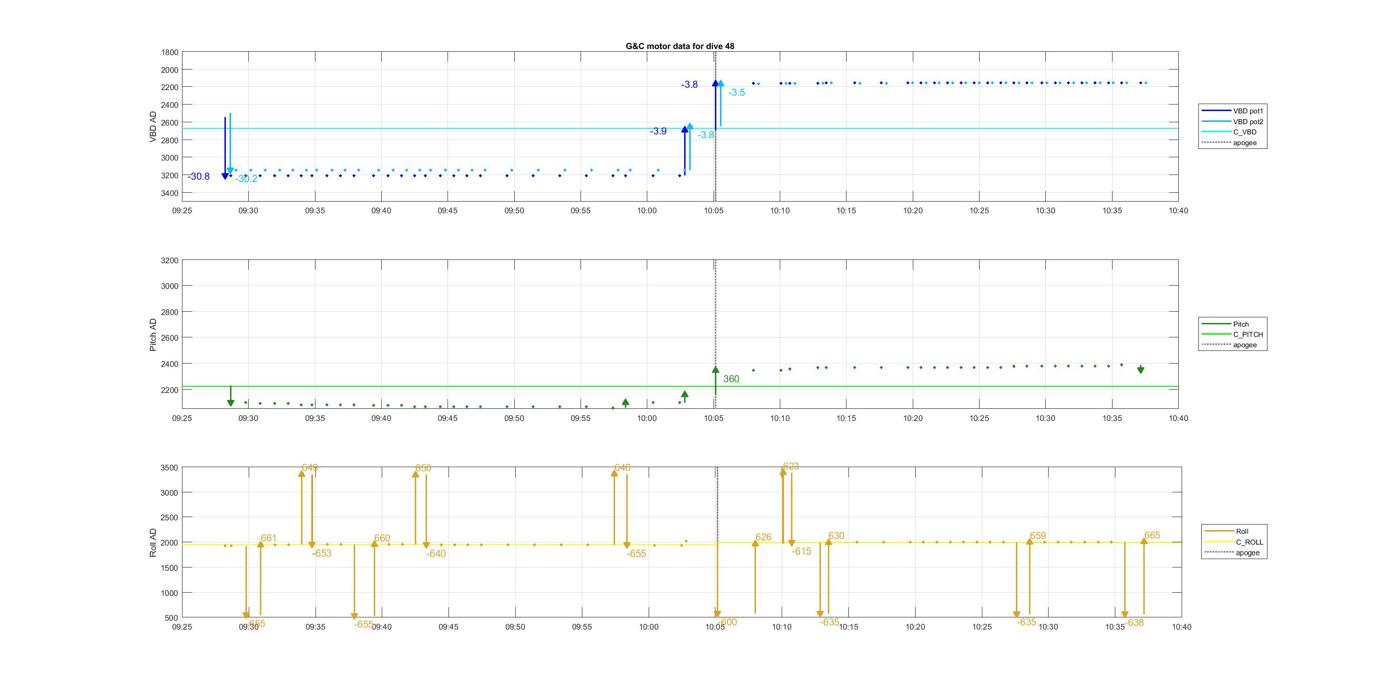The height and width of the screenshot is (693, 1400).
Task: Click the '-653' roll annotation
Action: 322,553
